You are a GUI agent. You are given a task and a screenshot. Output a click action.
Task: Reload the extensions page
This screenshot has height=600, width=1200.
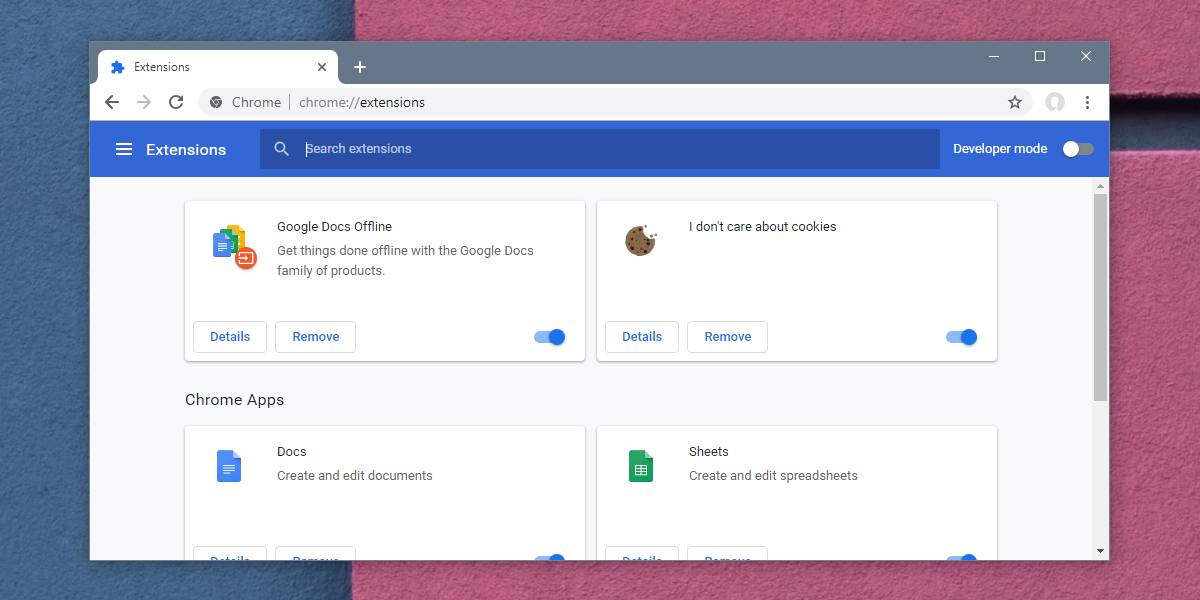click(x=177, y=102)
